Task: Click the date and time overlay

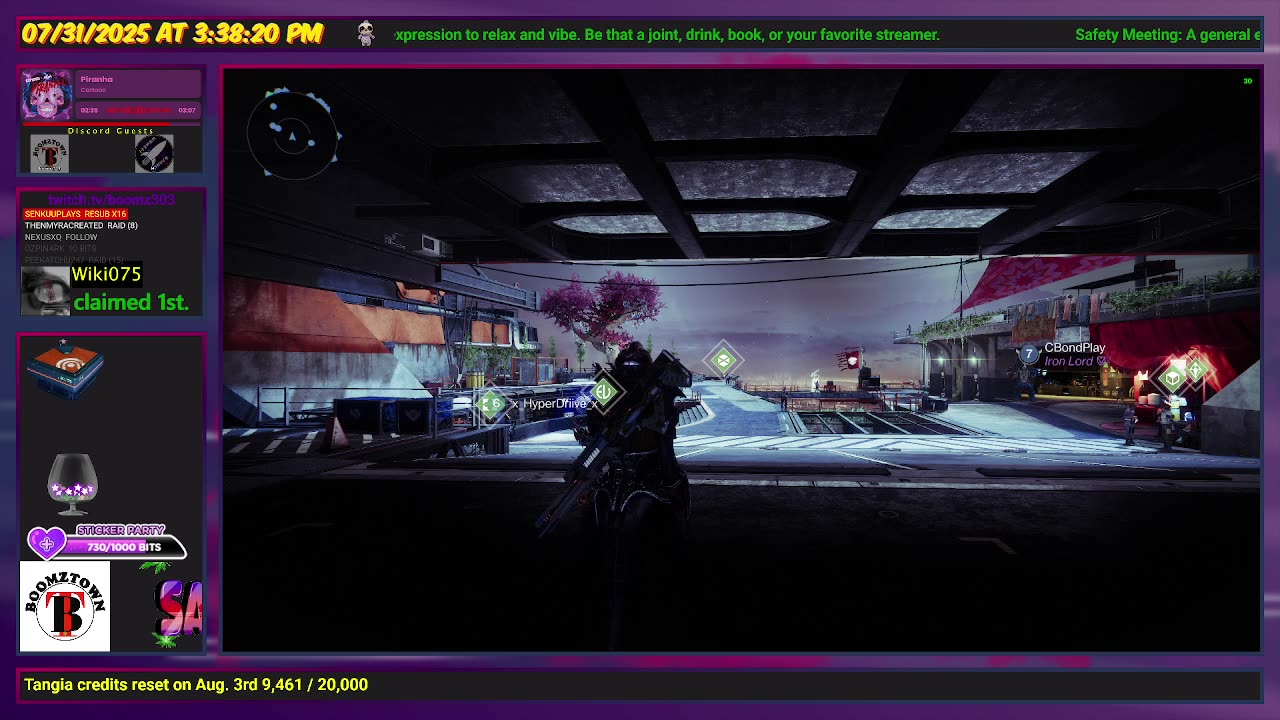Action: (172, 34)
